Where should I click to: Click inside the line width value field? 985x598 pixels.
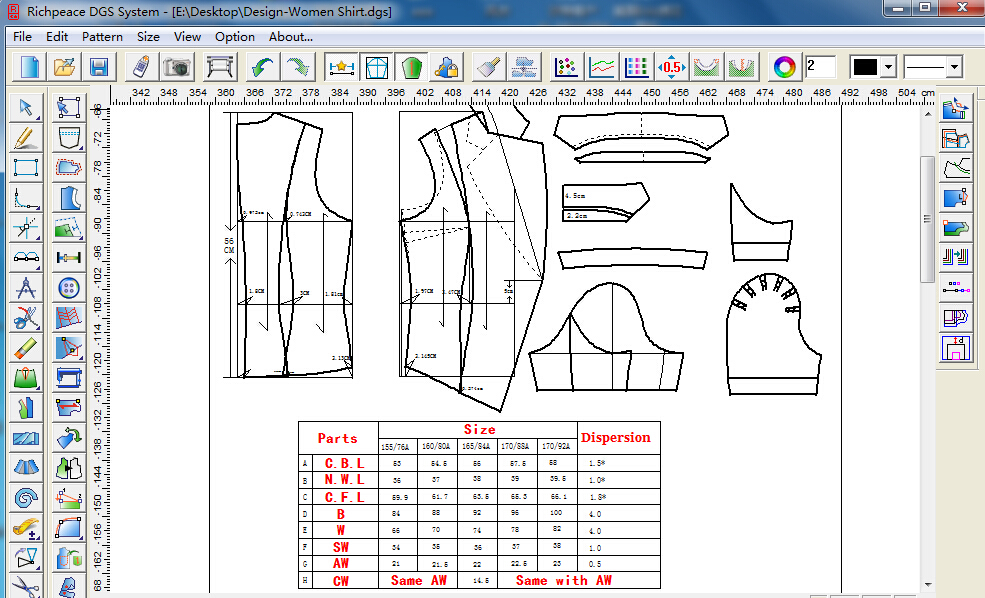820,66
